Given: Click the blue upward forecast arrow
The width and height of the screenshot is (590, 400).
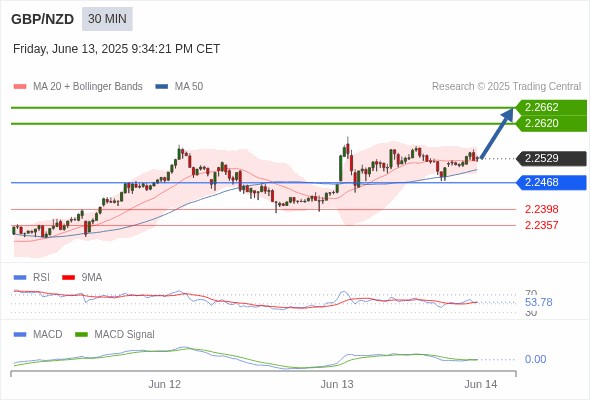Looking at the screenshot, I should click(x=497, y=133).
